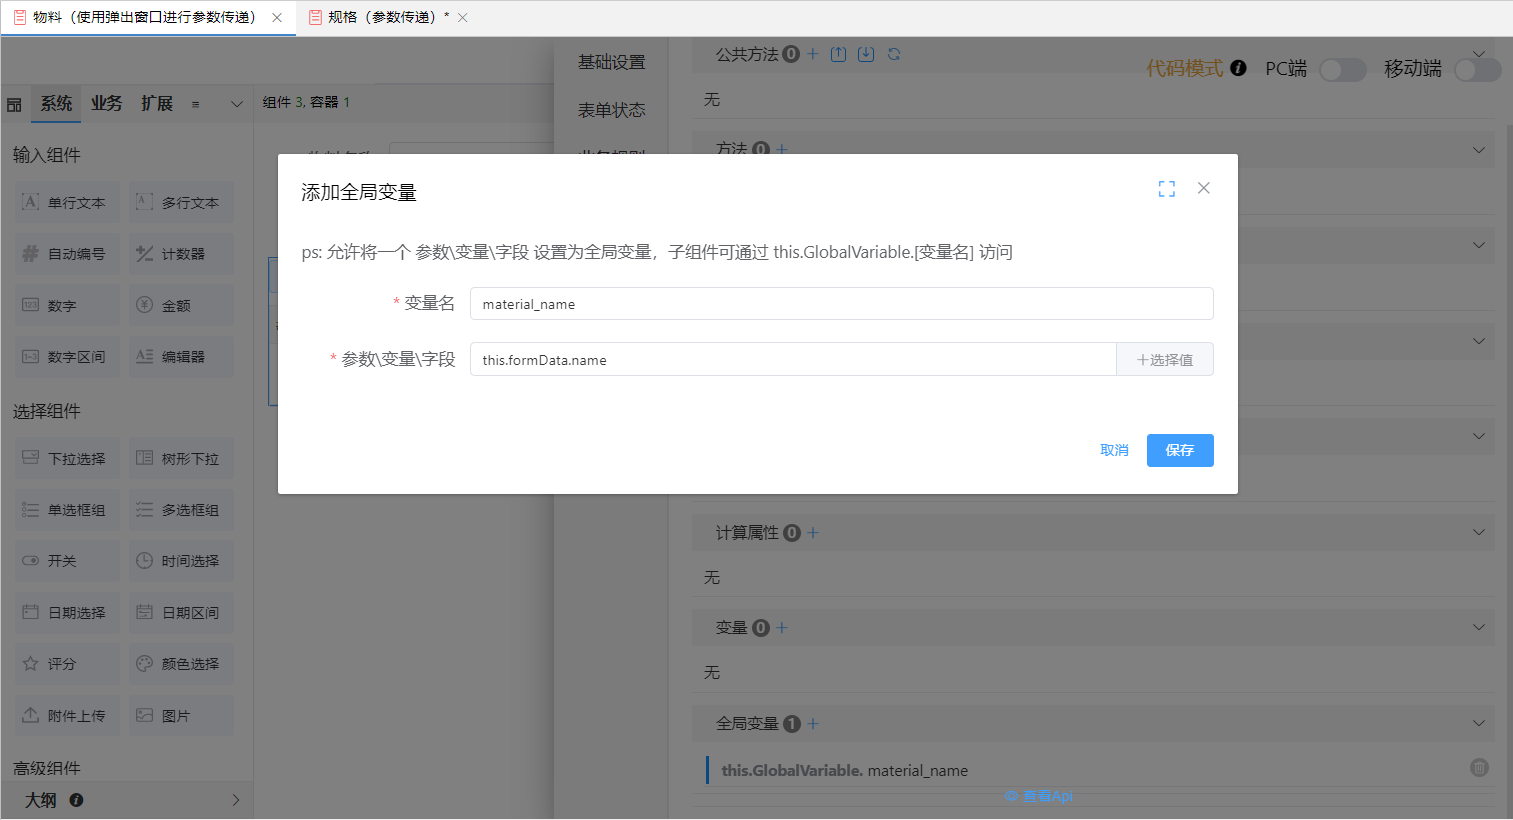The width and height of the screenshot is (1513, 820).
Task: Click the download icon beside 公共方法
Action: click(866, 54)
